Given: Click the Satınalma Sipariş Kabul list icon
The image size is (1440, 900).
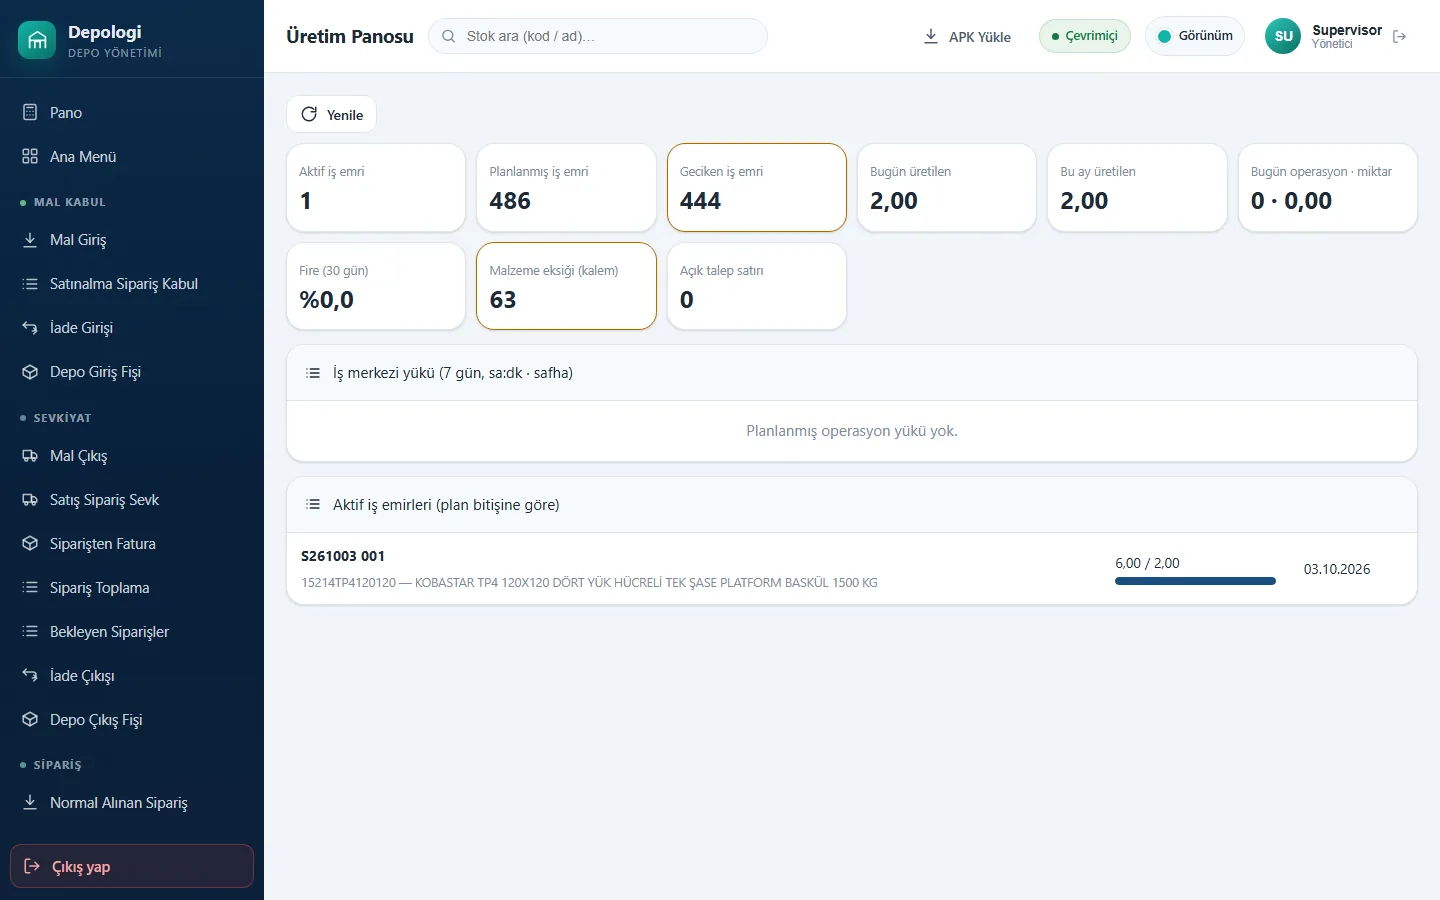Looking at the screenshot, I should (x=30, y=283).
